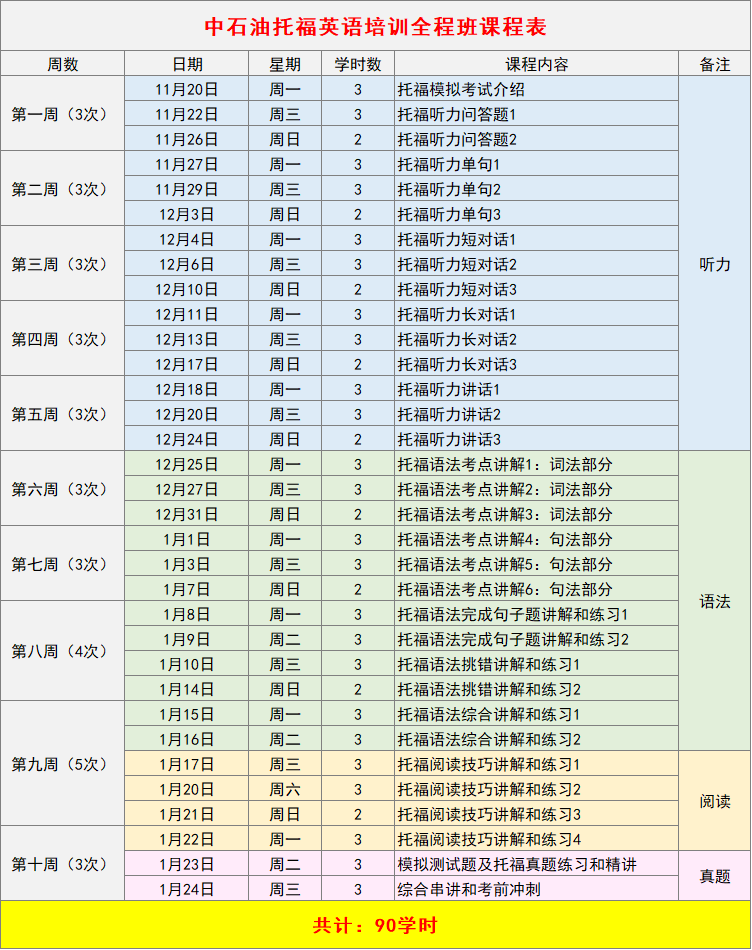Select the 学时数 column header

358,64
